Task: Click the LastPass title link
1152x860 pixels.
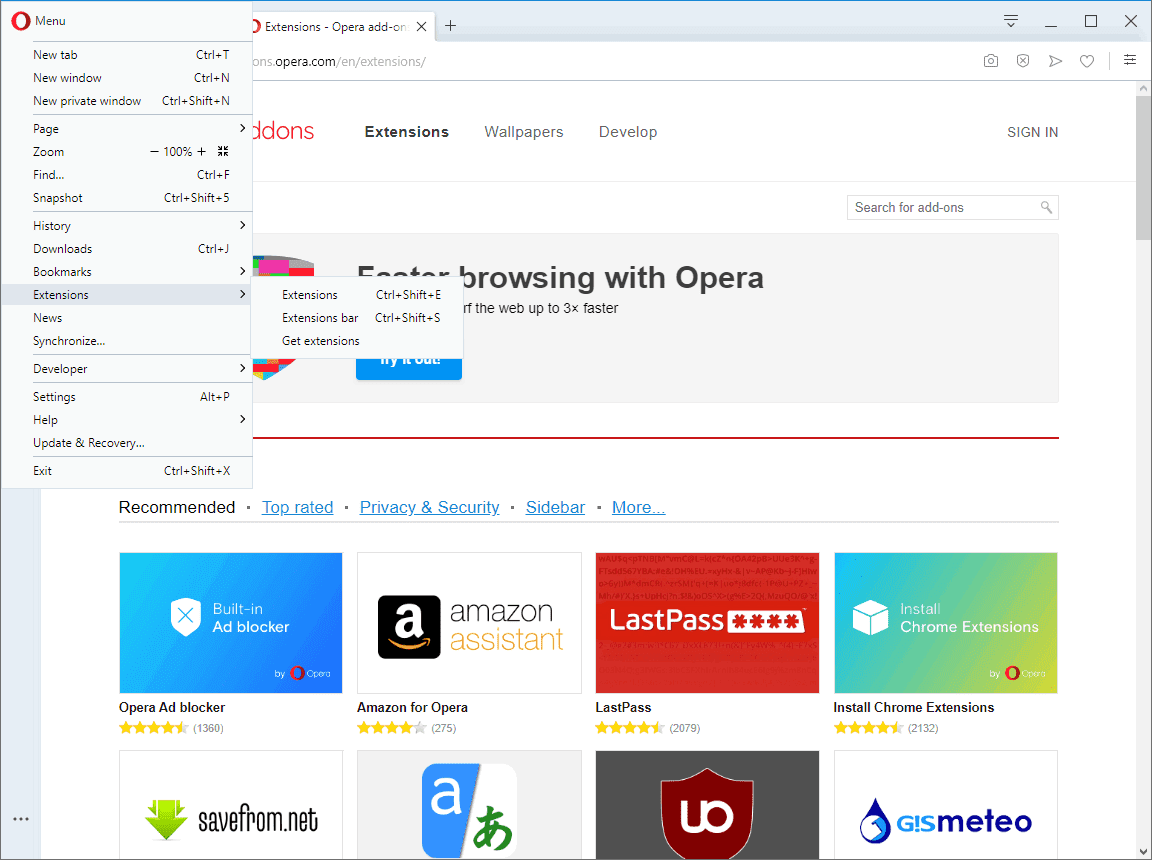Action: (x=623, y=707)
